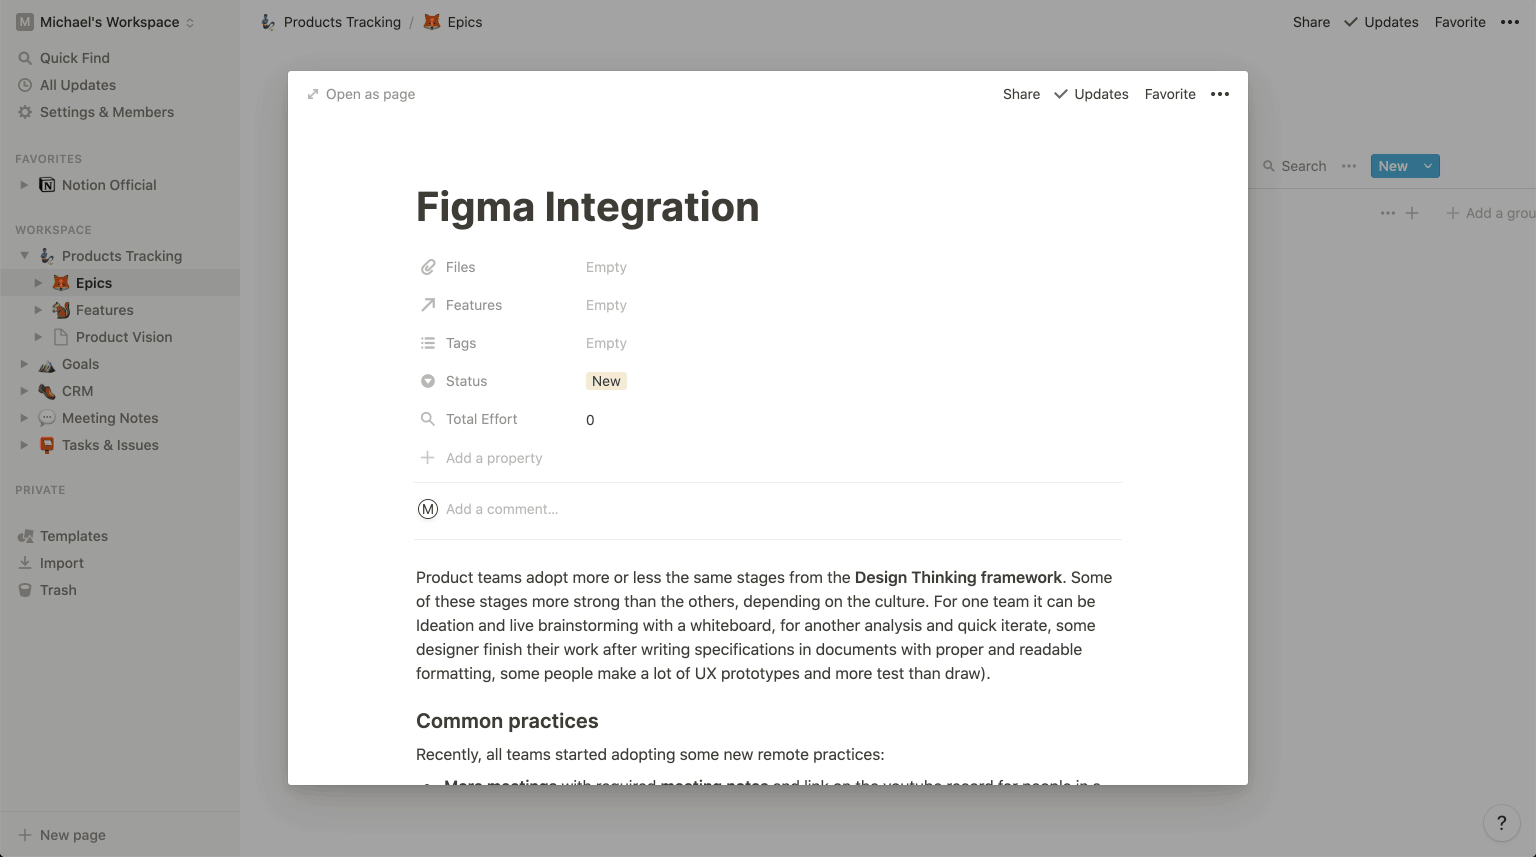Favorite the Figma Integration page
The width and height of the screenshot is (1536, 857).
point(1169,93)
